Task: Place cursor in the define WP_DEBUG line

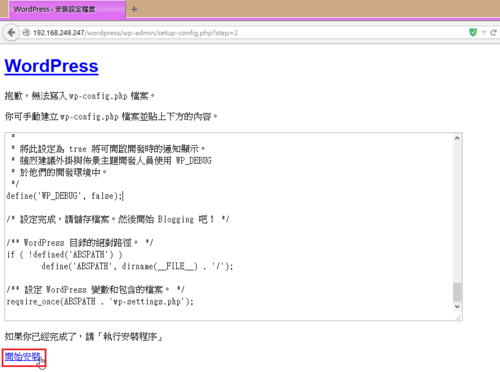Action: [65, 196]
